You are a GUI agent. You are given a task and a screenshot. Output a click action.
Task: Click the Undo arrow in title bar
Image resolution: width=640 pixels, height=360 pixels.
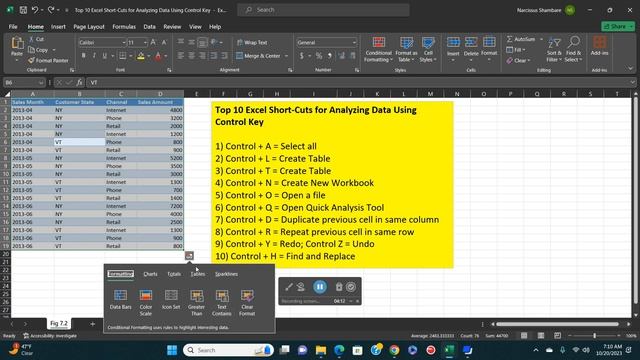click(35, 10)
